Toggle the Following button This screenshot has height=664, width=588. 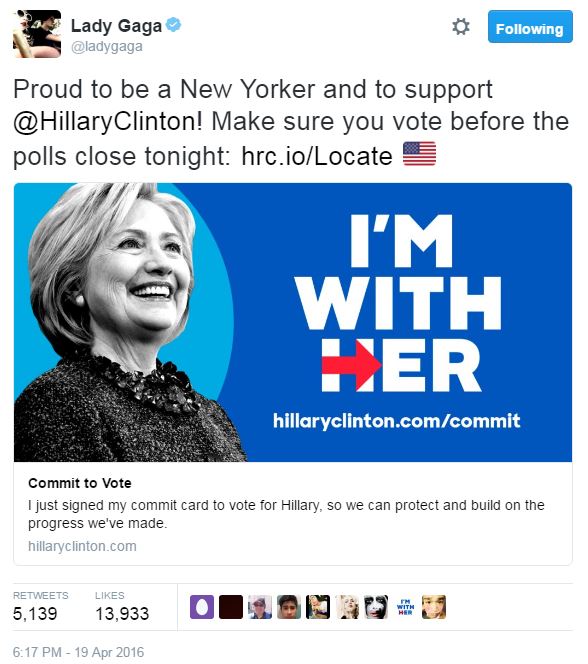click(x=530, y=27)
